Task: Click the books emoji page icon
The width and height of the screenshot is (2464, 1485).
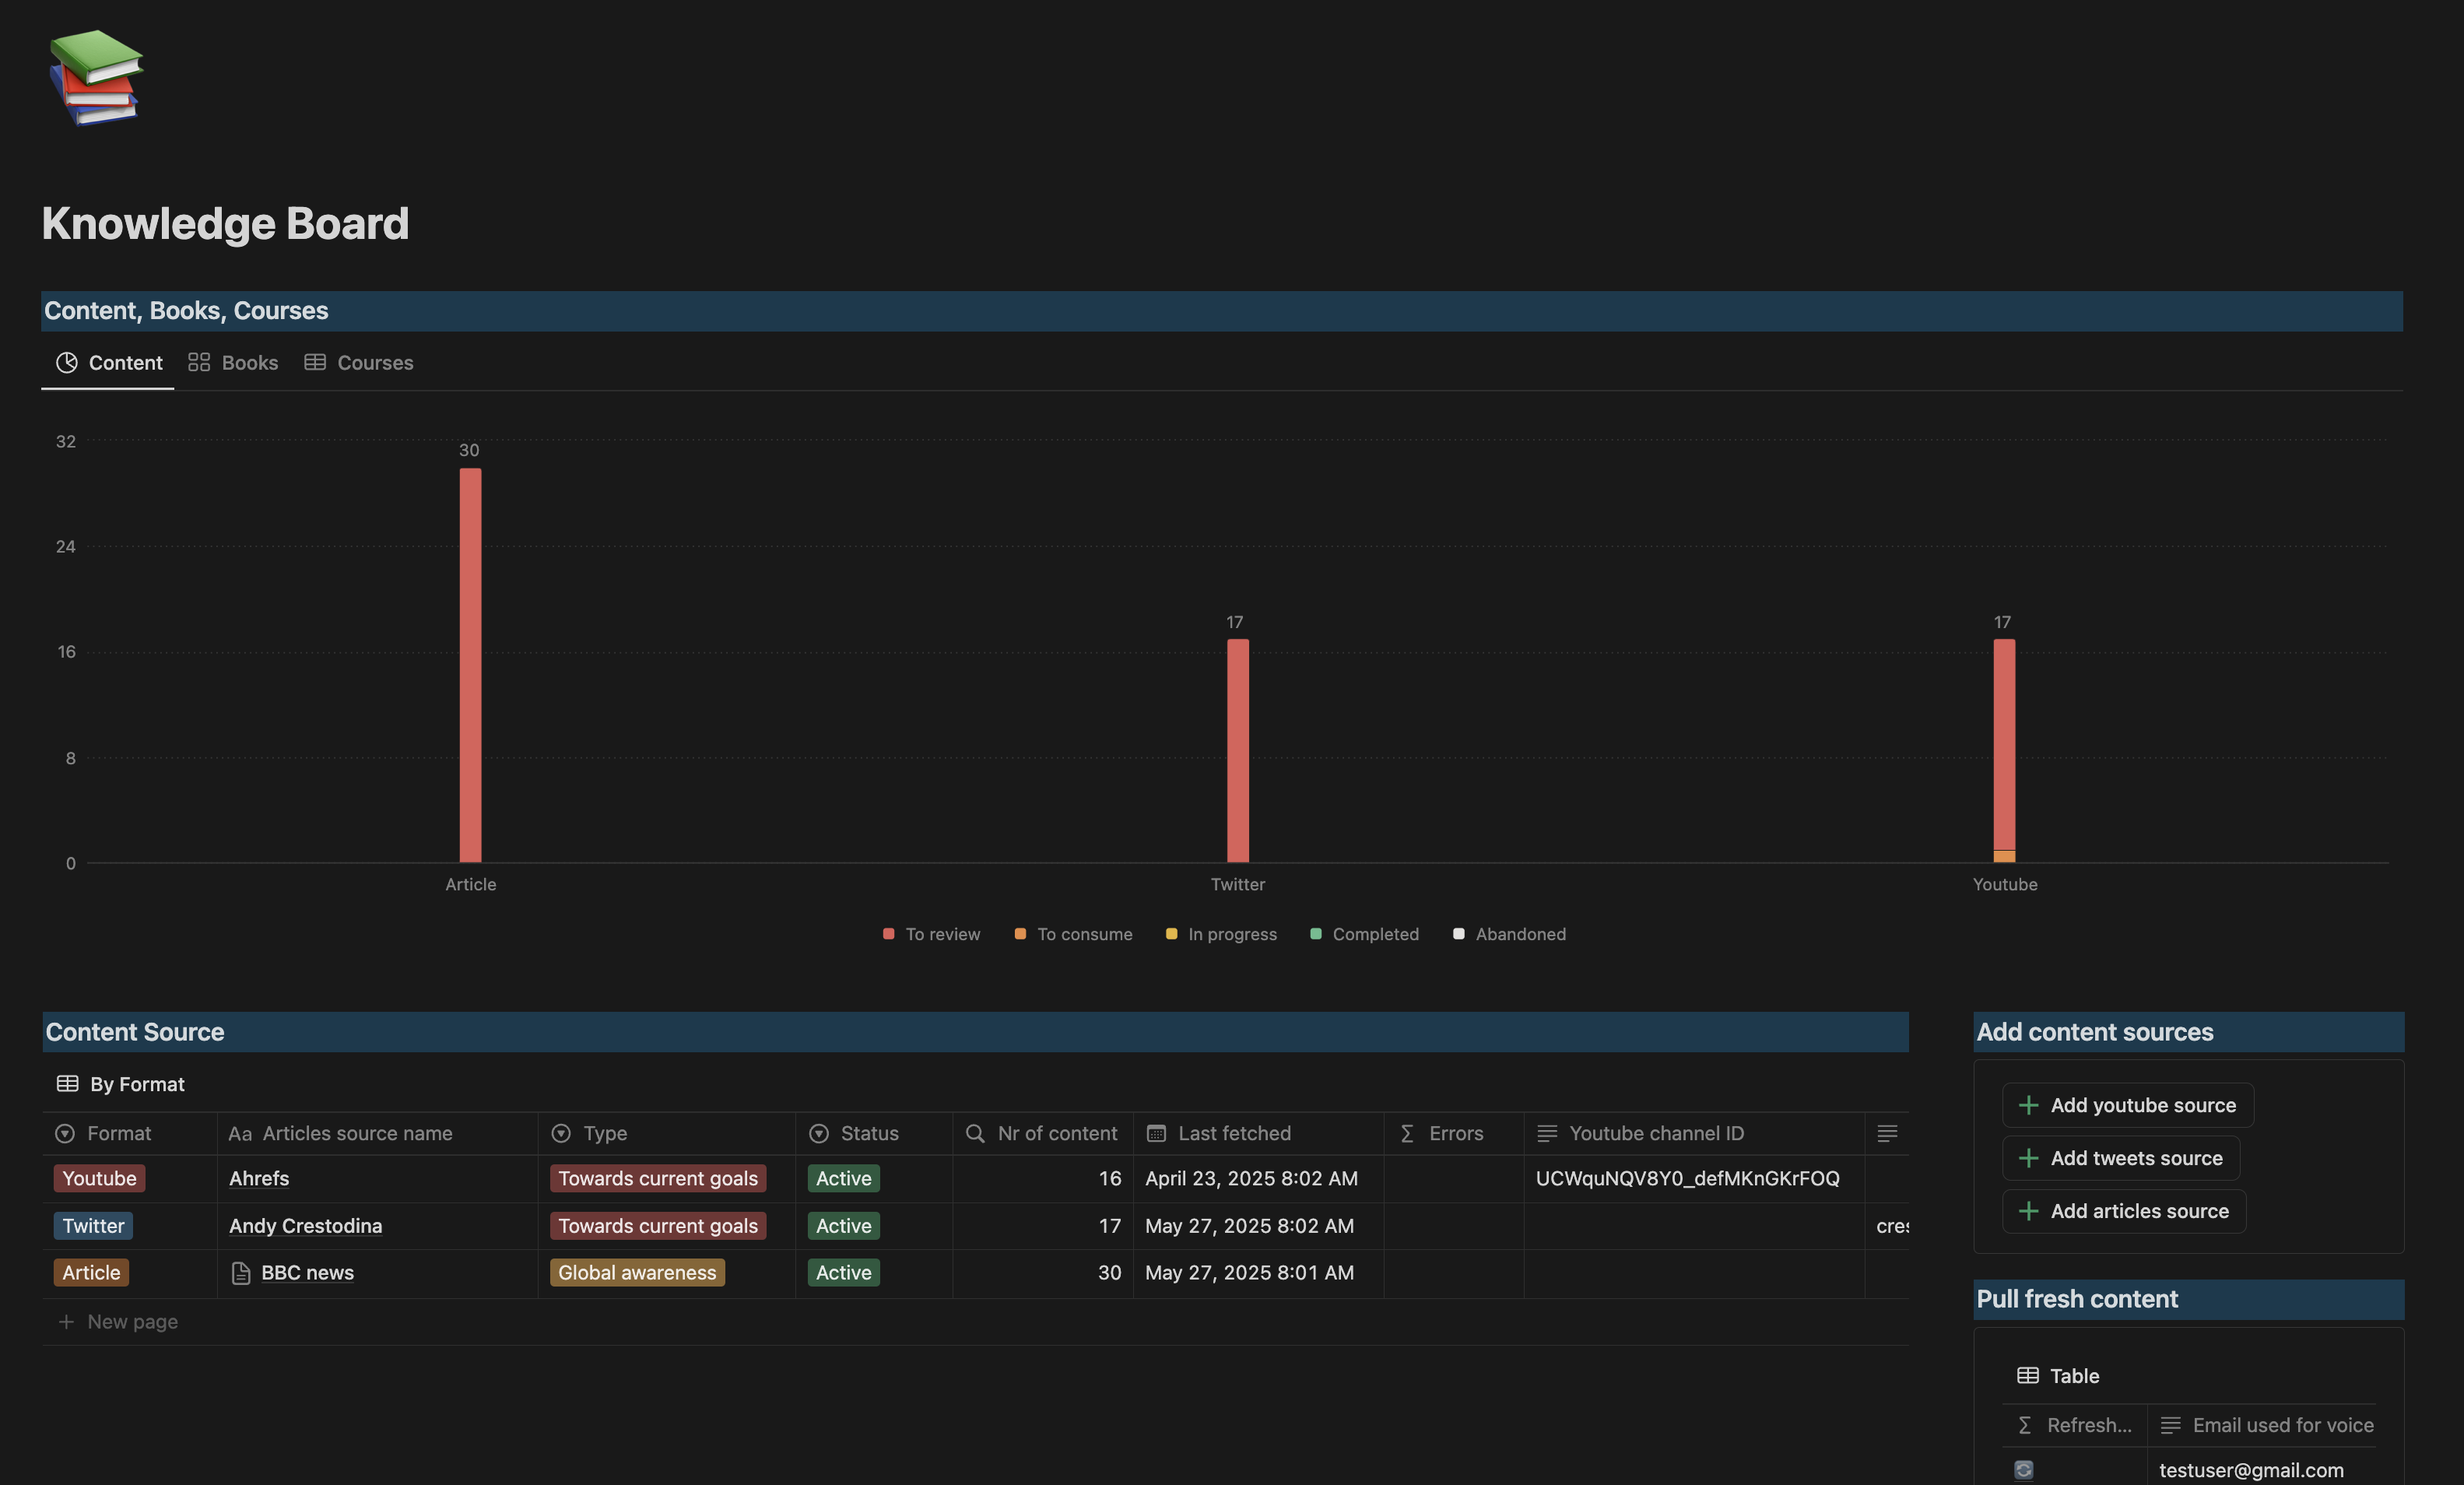Action: (x=95, y=78)
